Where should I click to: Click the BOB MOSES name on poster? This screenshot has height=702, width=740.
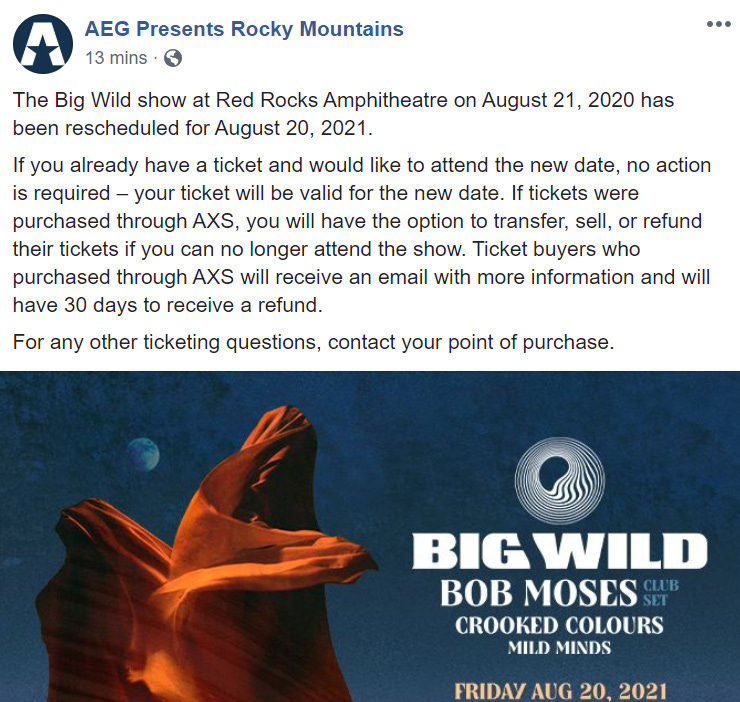[x=538, y=593]
